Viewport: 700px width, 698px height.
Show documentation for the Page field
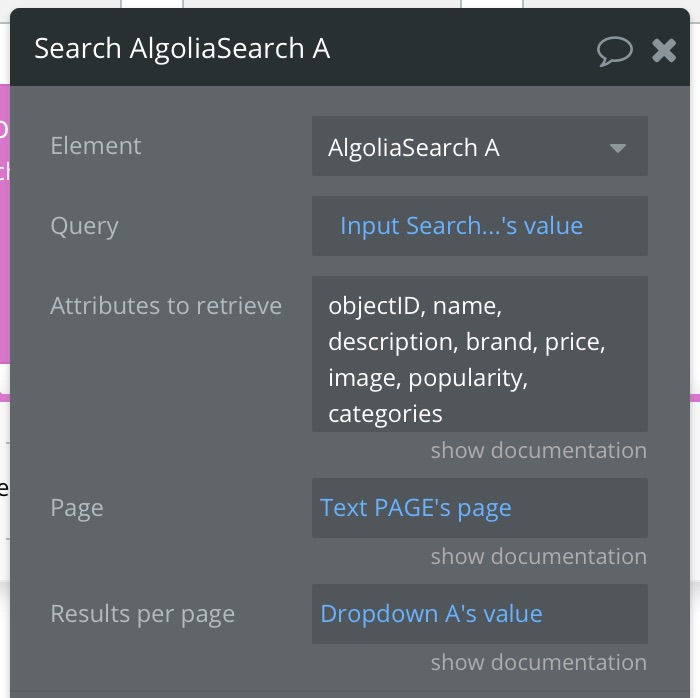pyautogui.click(x=538, y=557)
